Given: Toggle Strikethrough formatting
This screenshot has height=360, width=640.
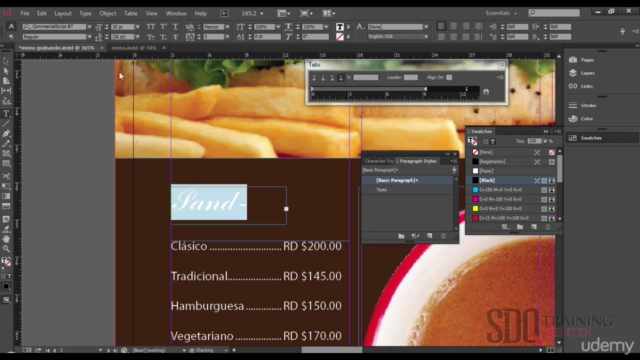Looking at the screenshot, I should coord(175,37).
